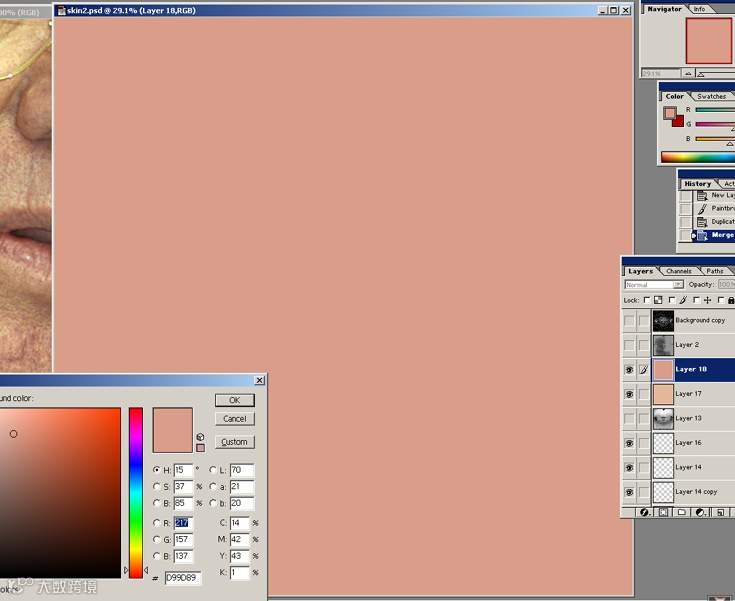Screen dimensions: 735x601
Task: Click link box beside Layer 17
Action: pos(644,394)
